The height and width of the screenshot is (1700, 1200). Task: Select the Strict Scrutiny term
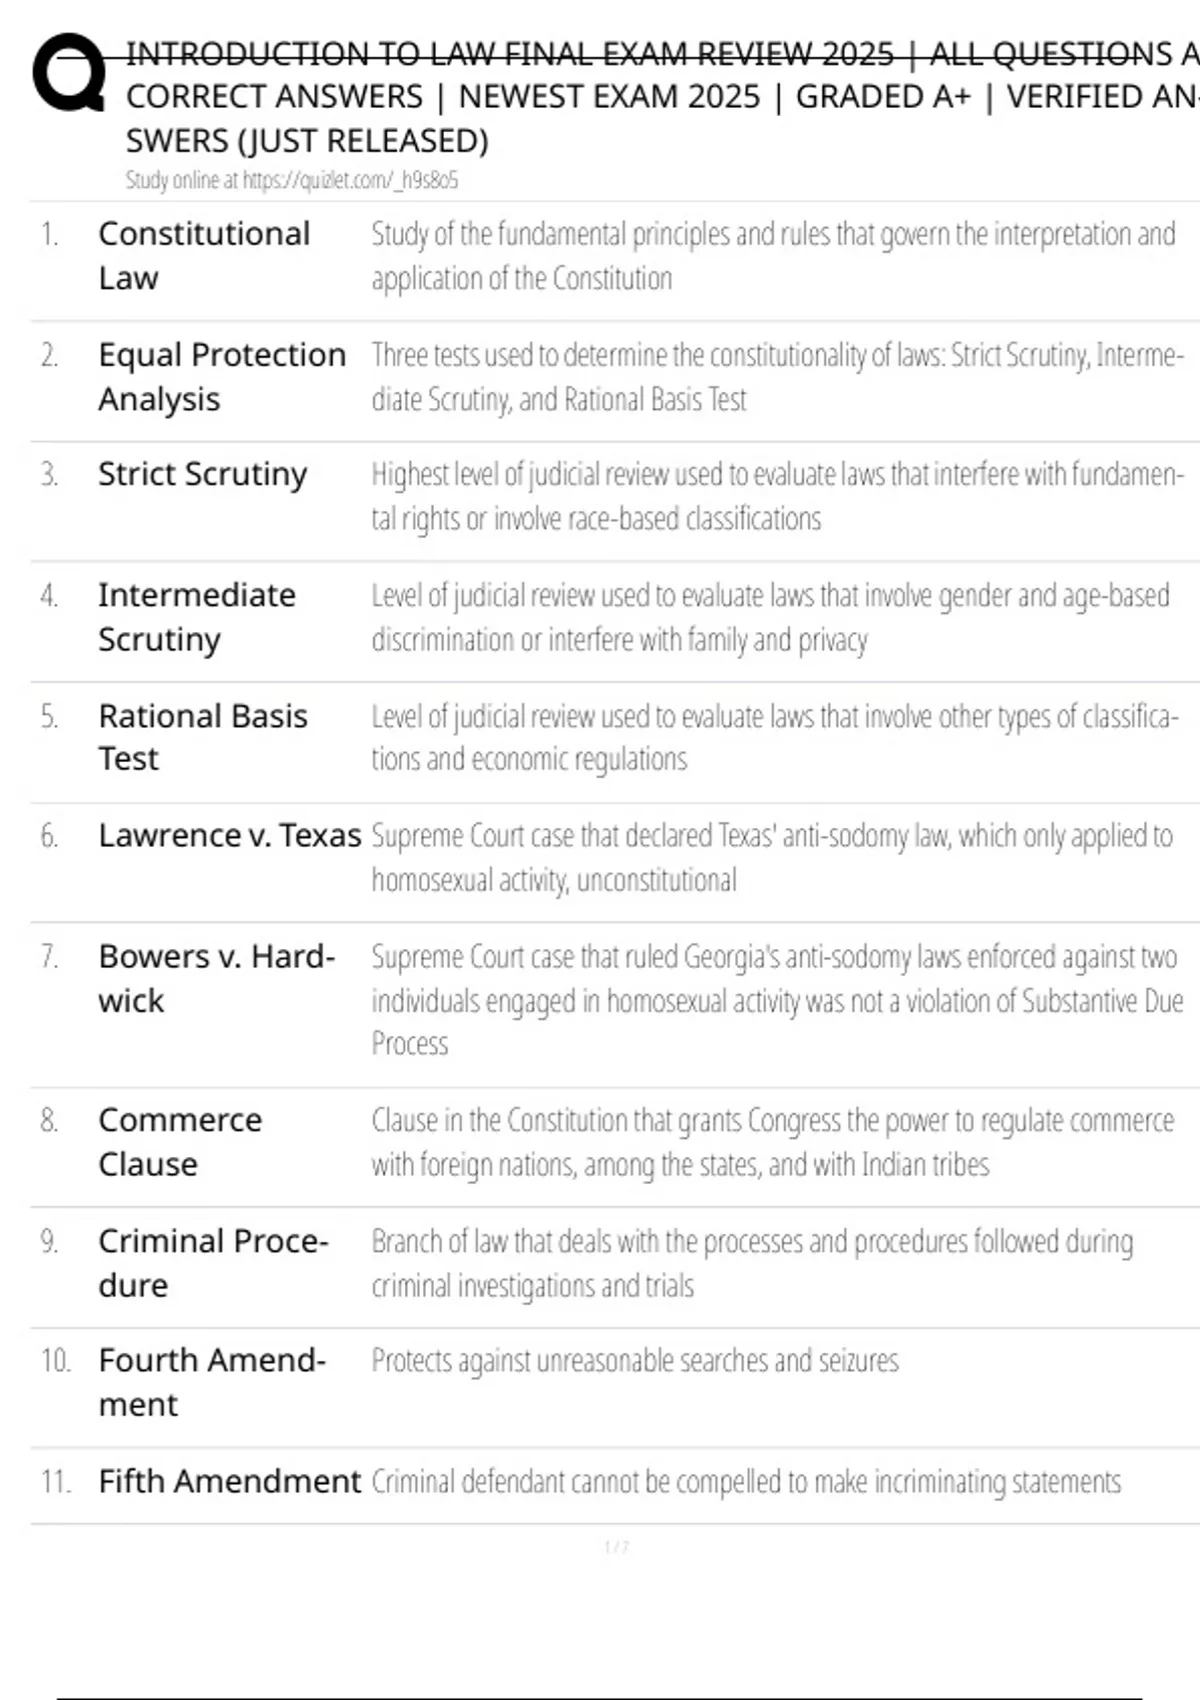pyautogui.click(x=202, y=474)
